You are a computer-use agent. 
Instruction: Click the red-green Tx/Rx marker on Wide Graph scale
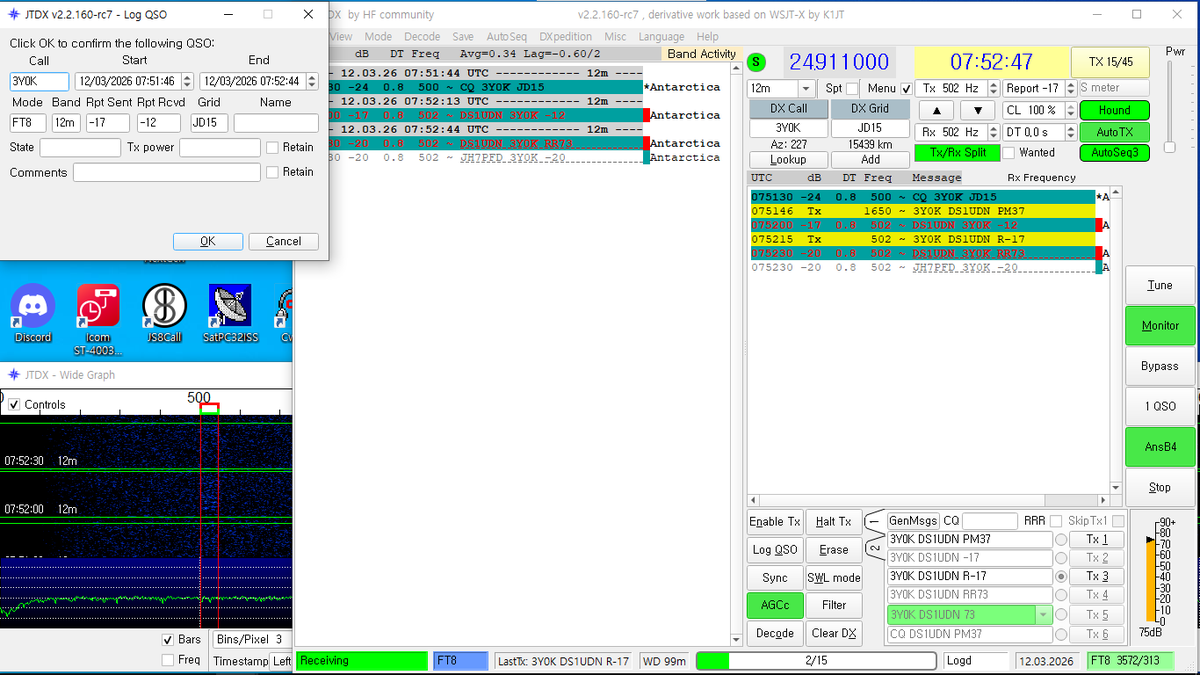pos(209,409)
